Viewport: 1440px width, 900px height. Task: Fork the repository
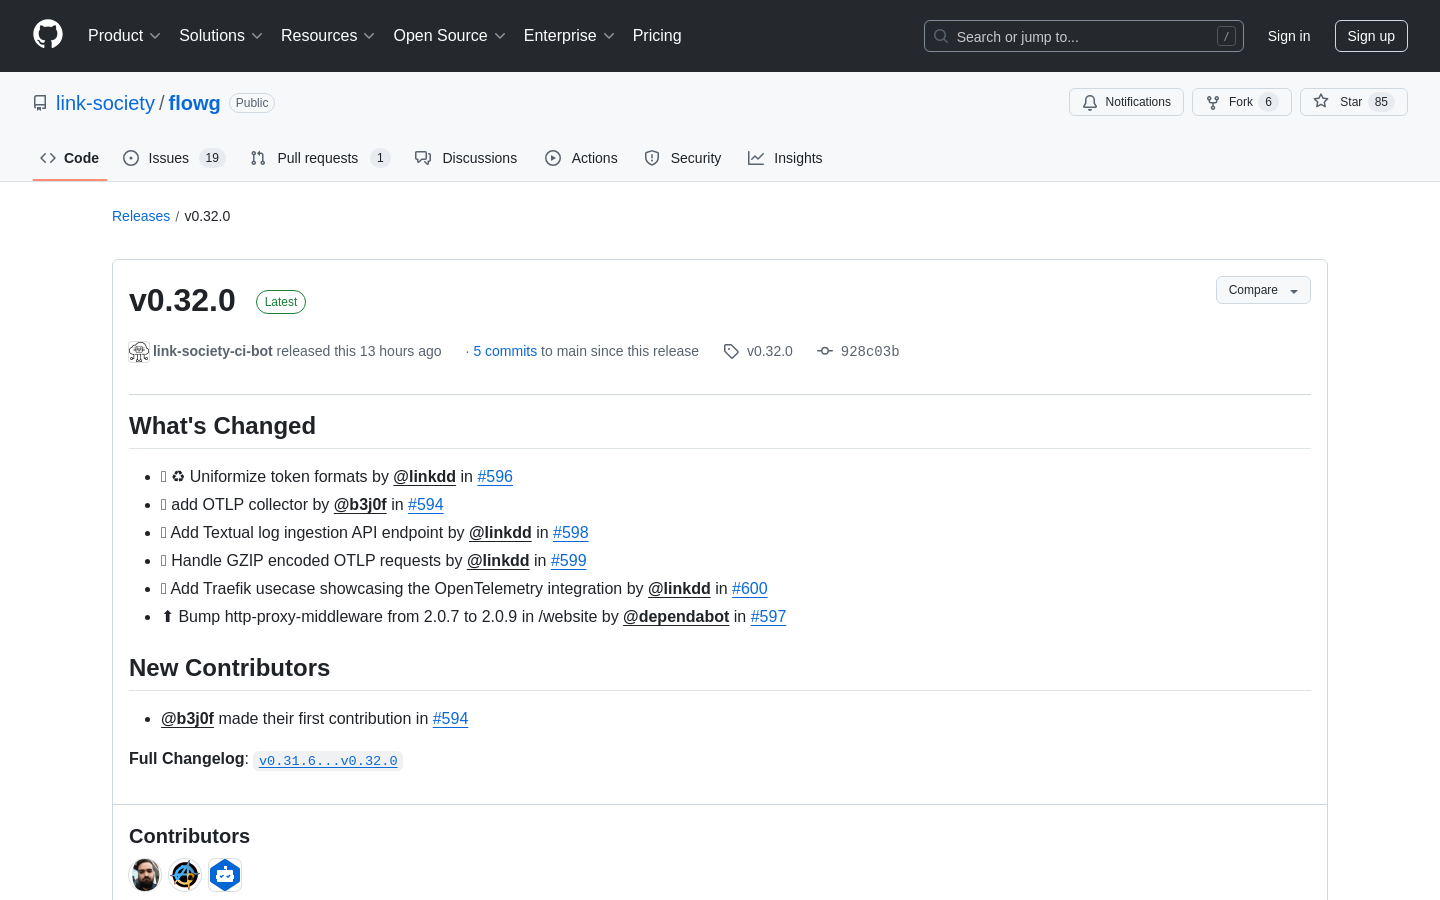click(x=1242, y=102)
